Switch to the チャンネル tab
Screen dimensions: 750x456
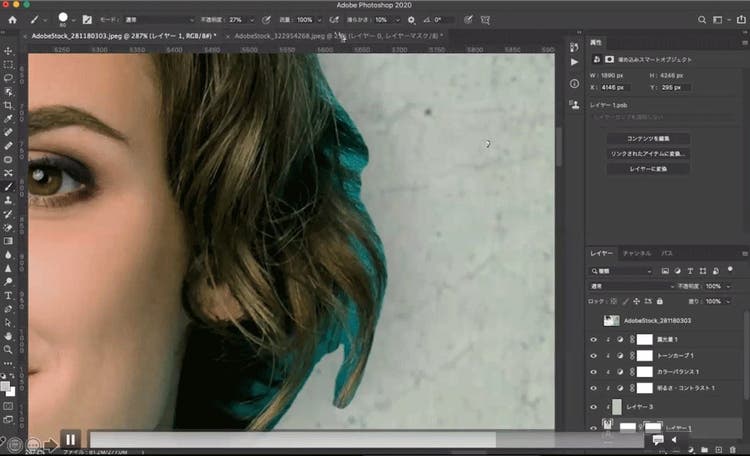pos(636,254)
